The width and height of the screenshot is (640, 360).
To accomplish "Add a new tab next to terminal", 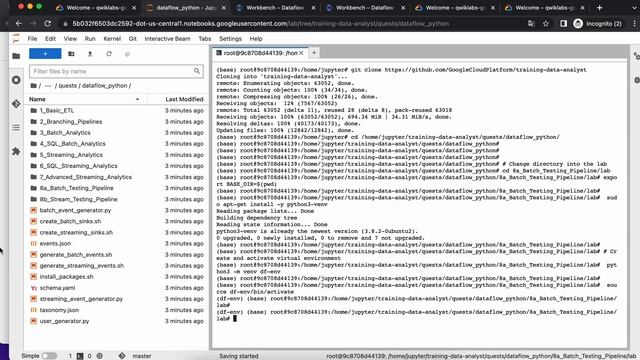I will [314, 53].
